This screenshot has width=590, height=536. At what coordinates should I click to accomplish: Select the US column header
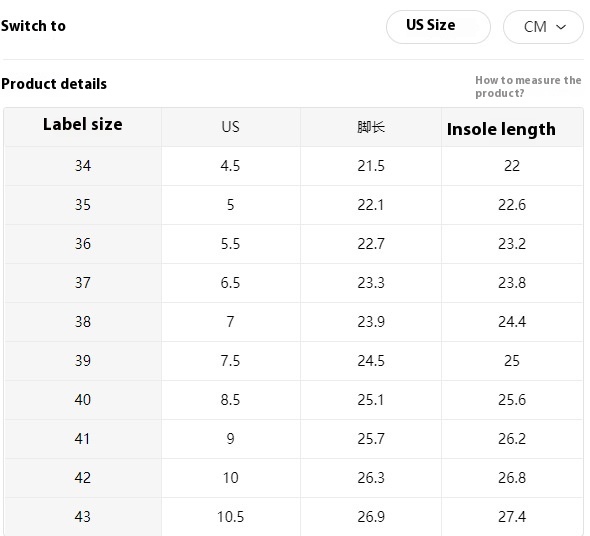pyautogui.click(x=231, y=127)
